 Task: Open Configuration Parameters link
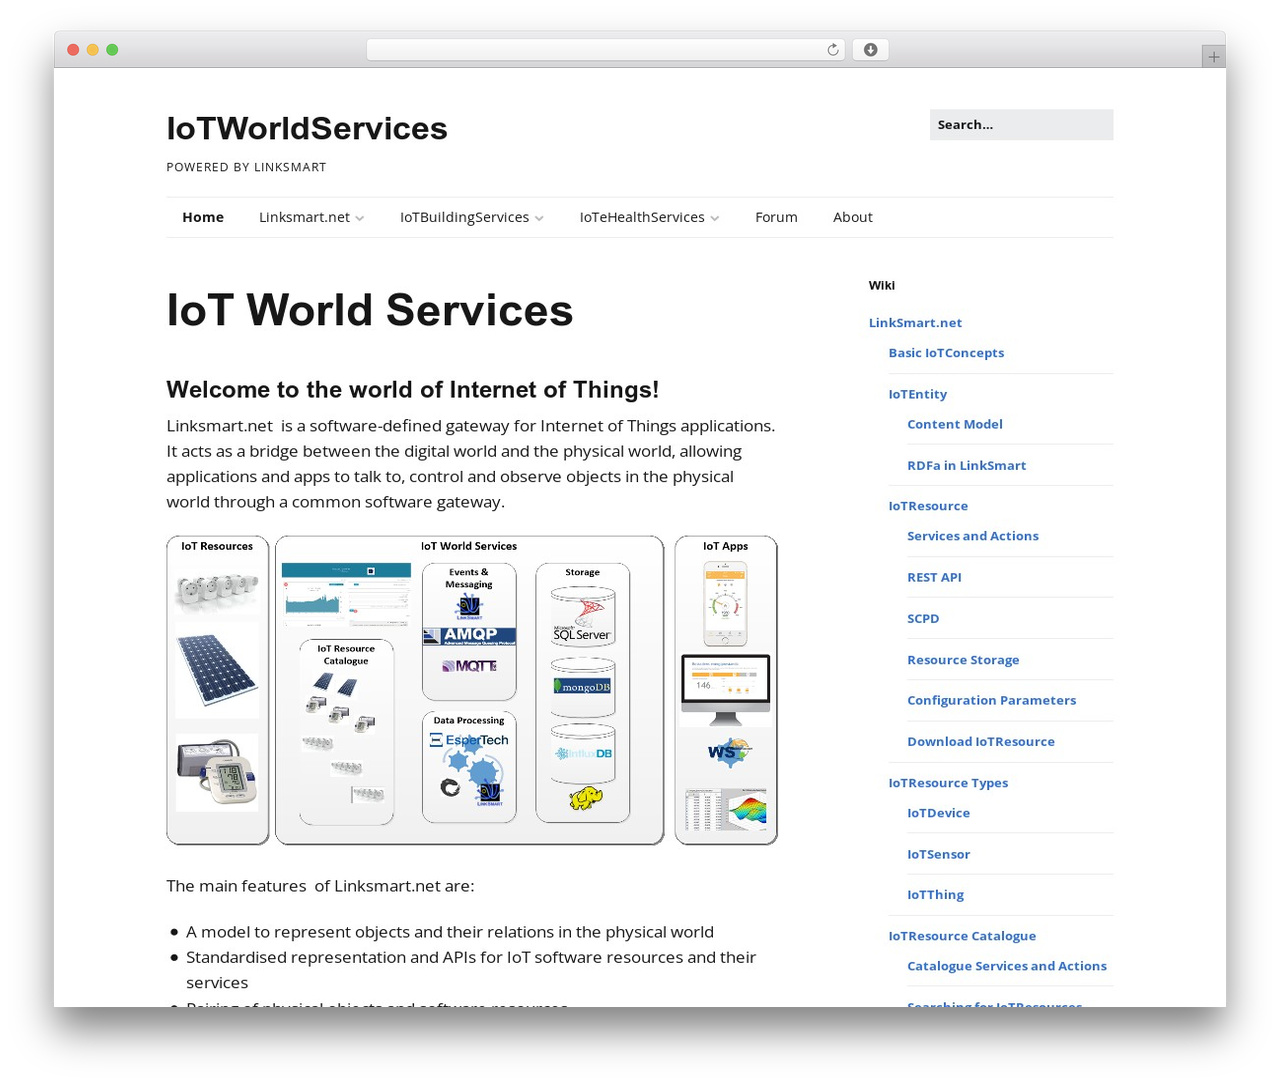coord(991,700)
